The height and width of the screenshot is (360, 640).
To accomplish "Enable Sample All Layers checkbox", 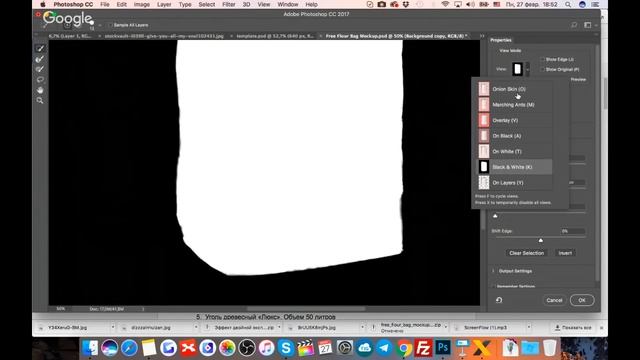I will pos(109,25).
